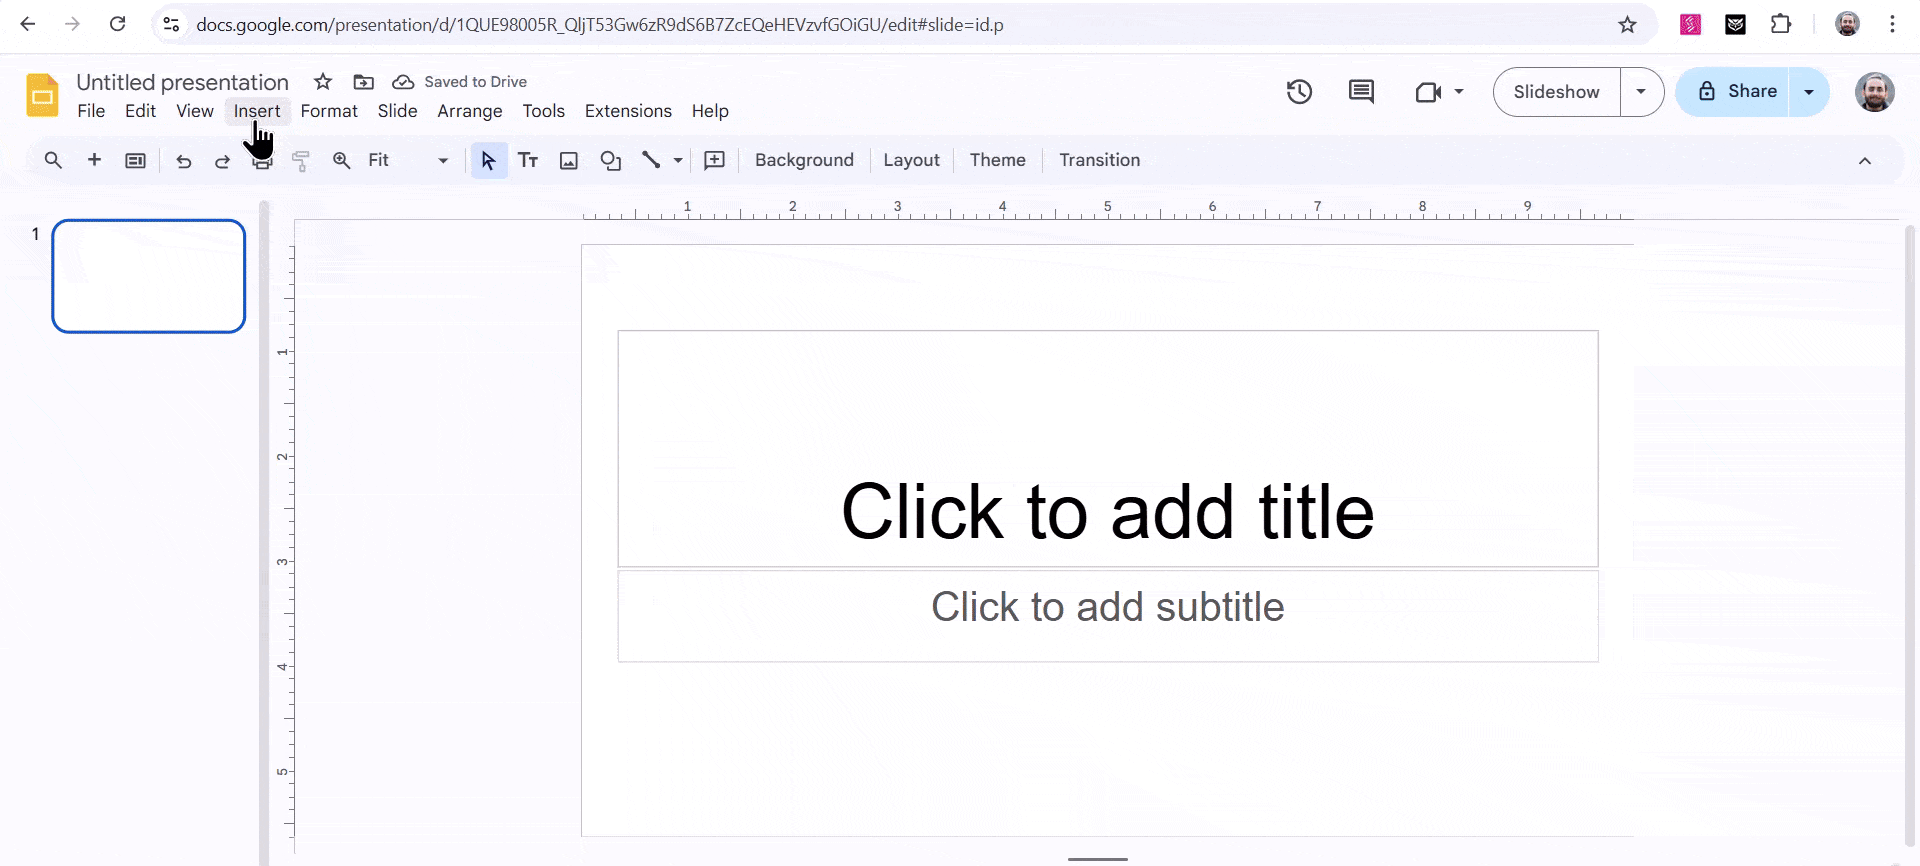Click the black envelope extension icon
The image size is (1920, 866).
(1735, 24)
